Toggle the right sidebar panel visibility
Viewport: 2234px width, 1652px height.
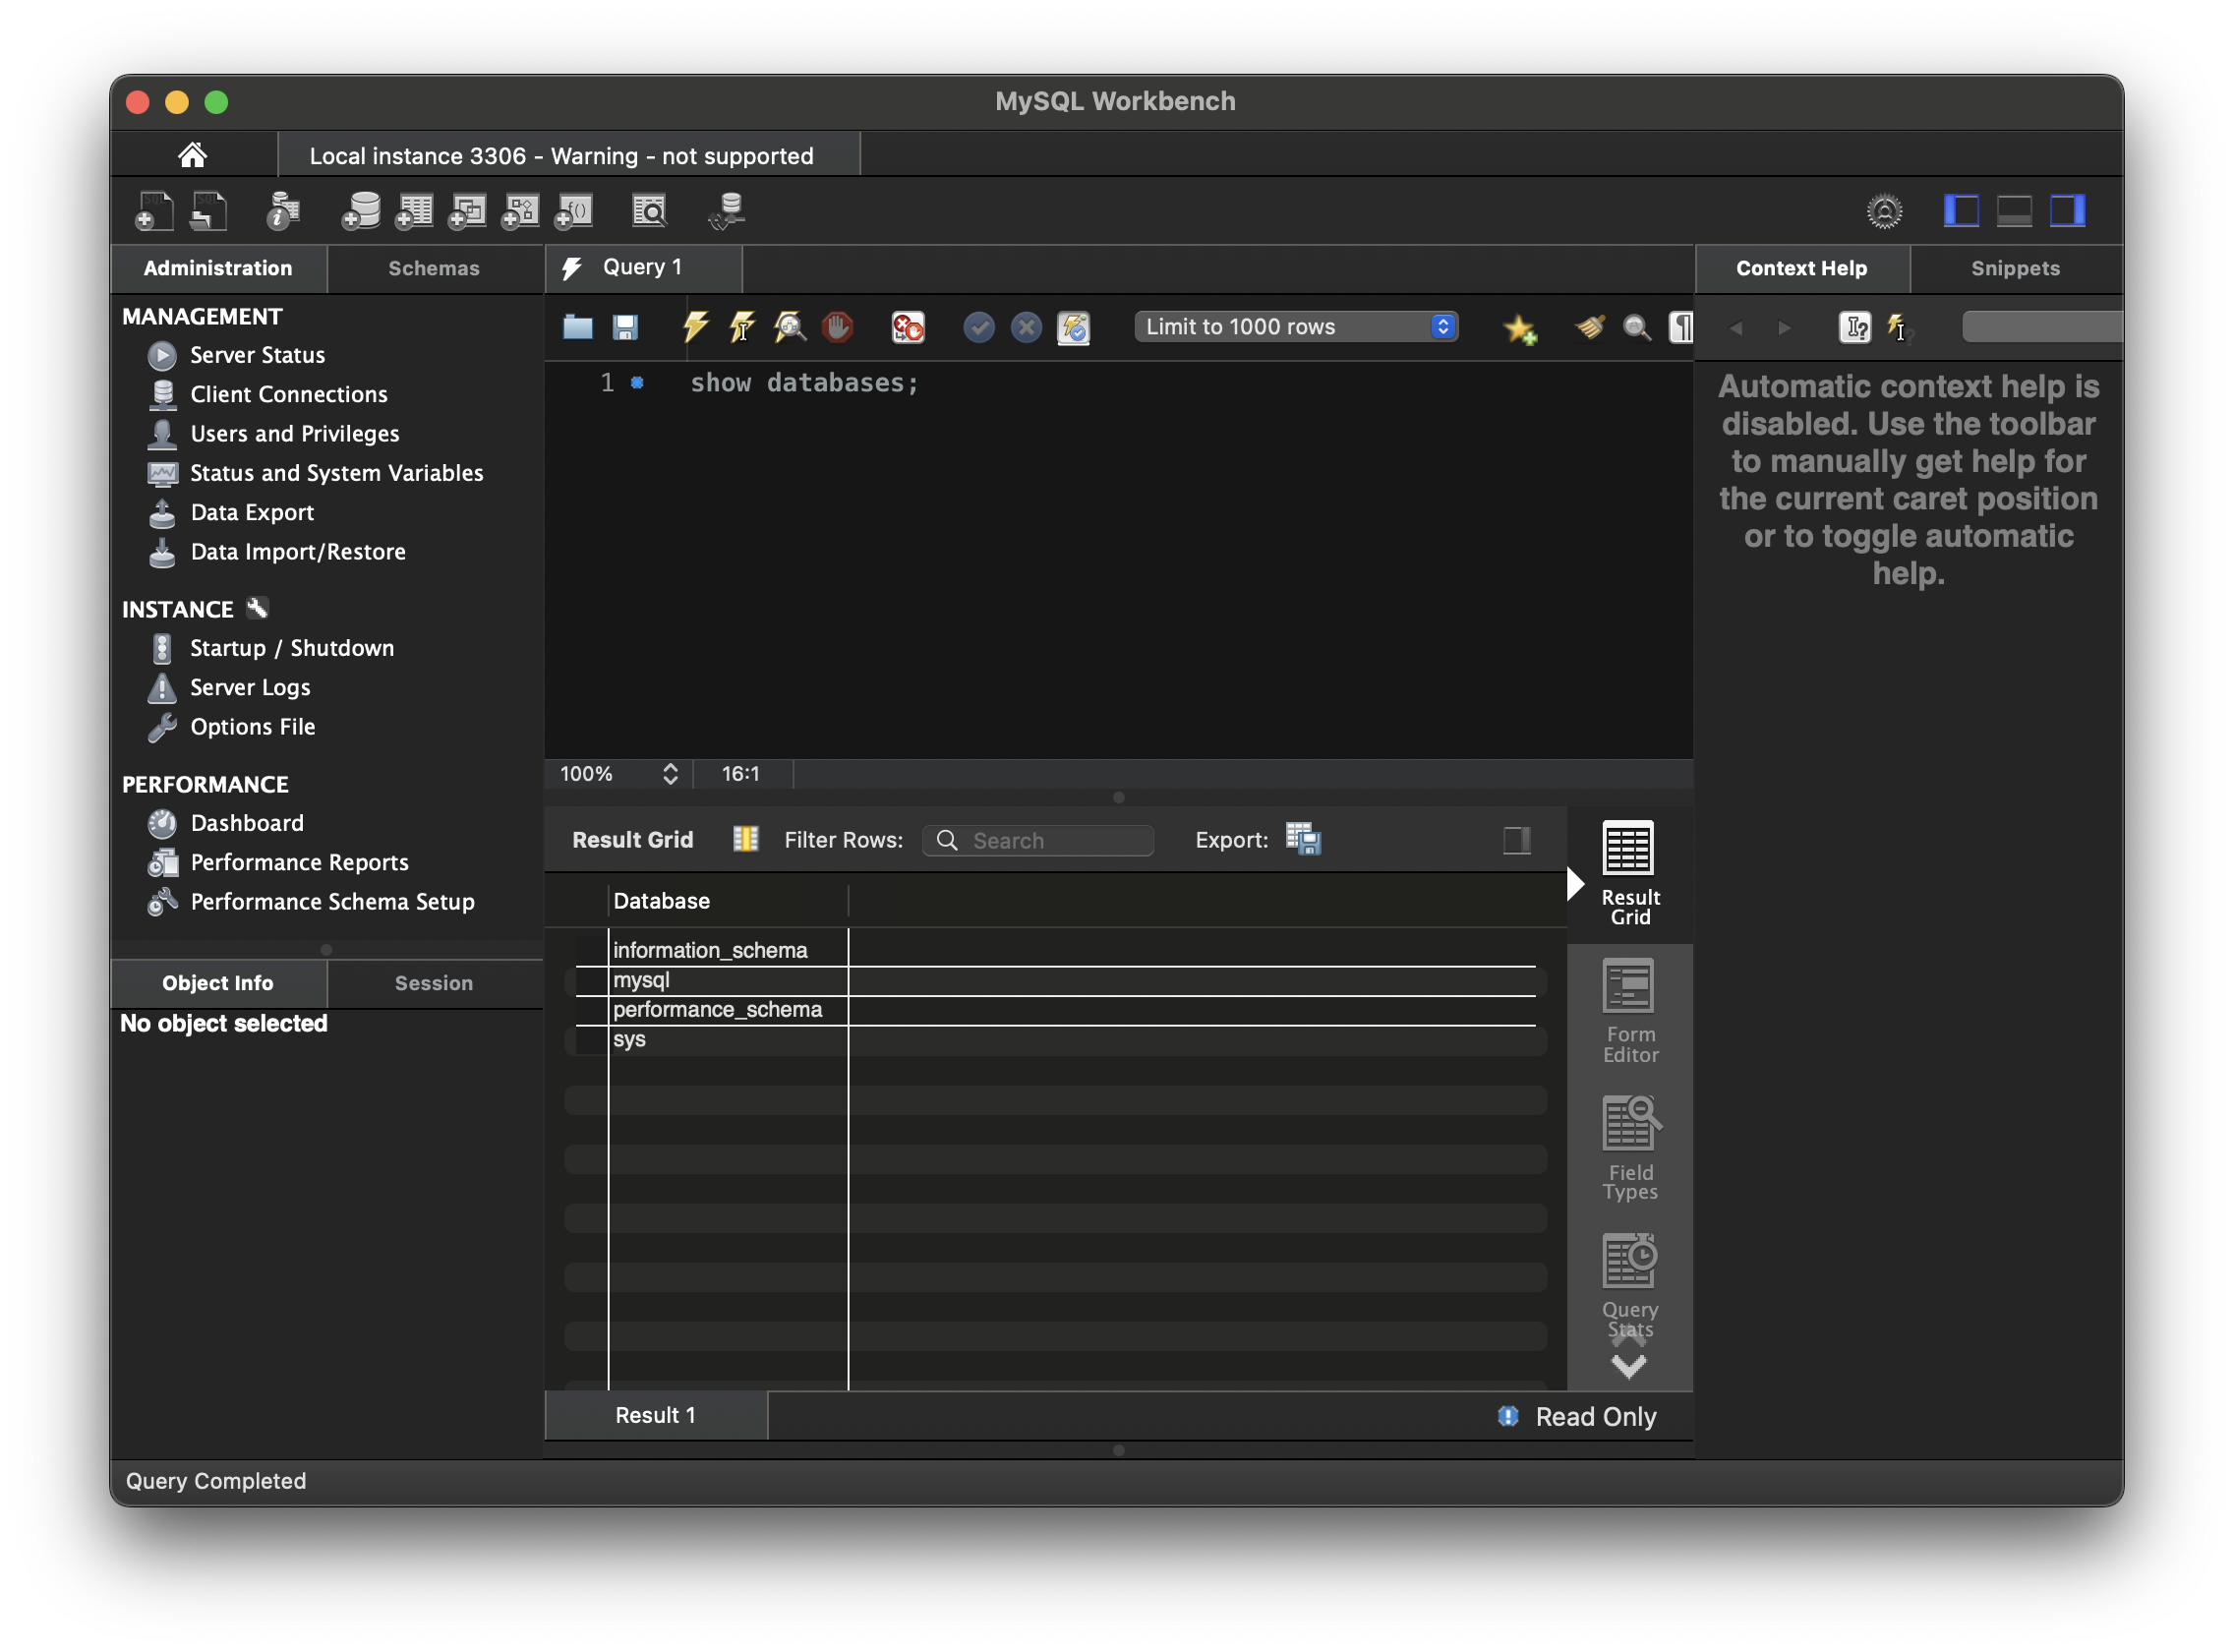2066,211
